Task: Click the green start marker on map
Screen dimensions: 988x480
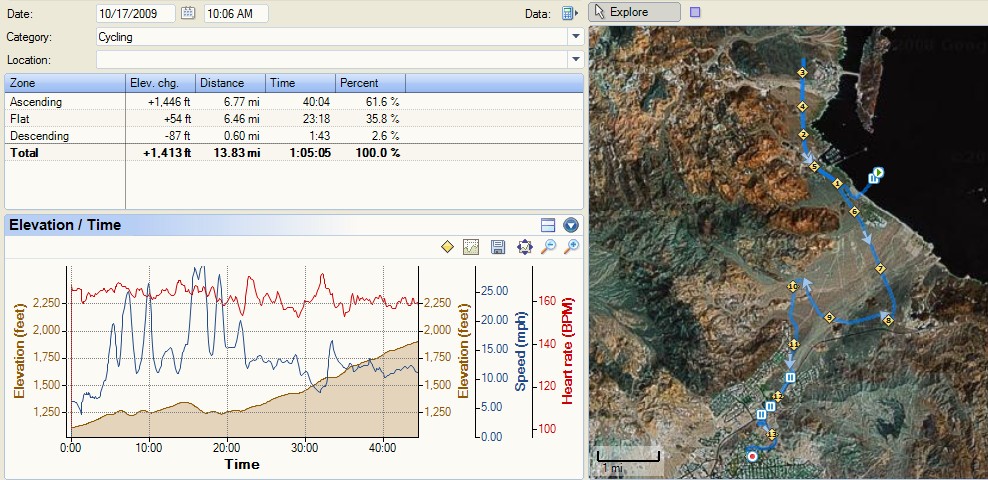Action: click(x=877, y=173)
